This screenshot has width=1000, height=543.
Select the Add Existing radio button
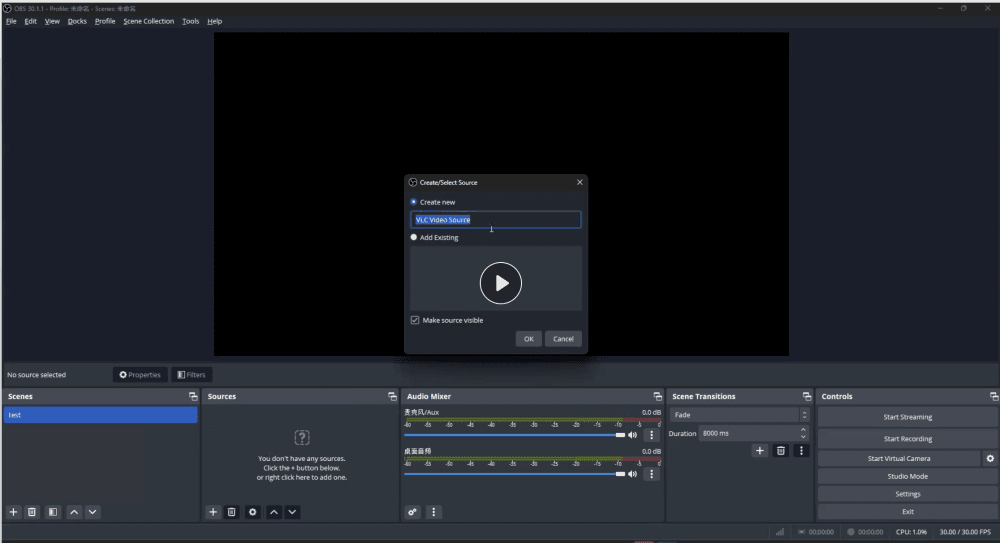414,237
